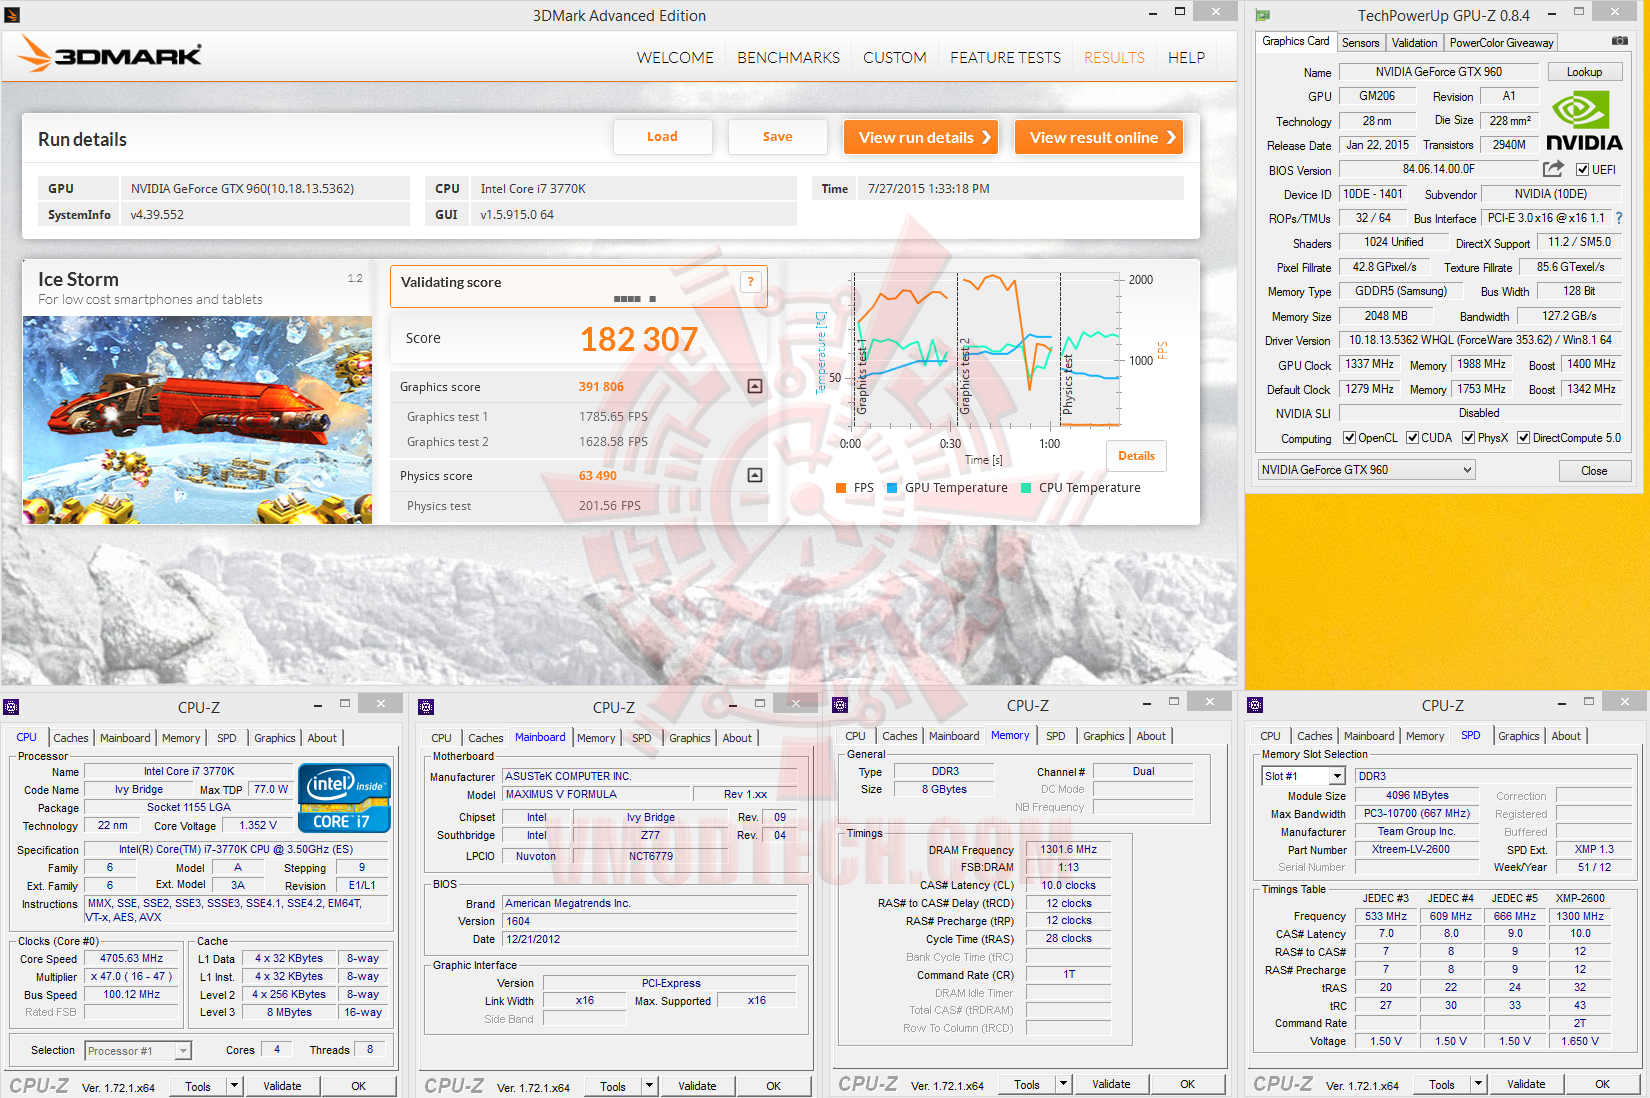
Task: Expand Tools dropdown arrow in CPU-Z CPU window
Action: coord(234,1086)
